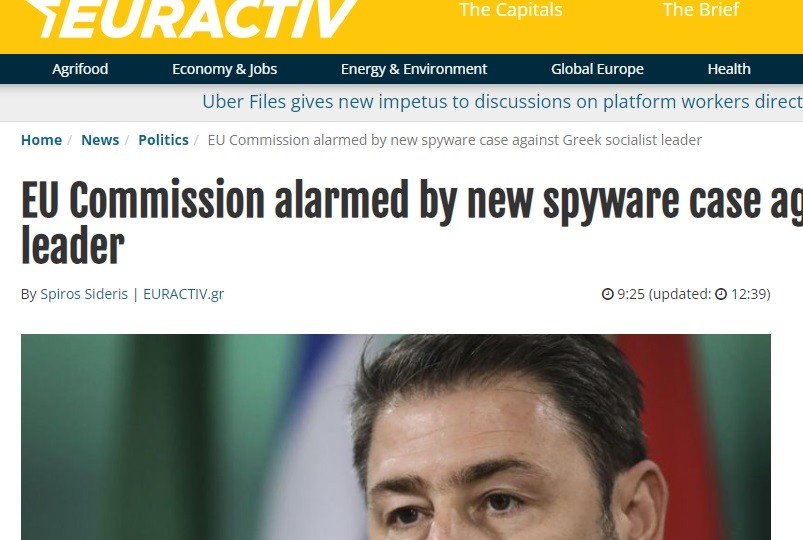
Task: Click the News breadcrumb link
Action: pos(100,140)
